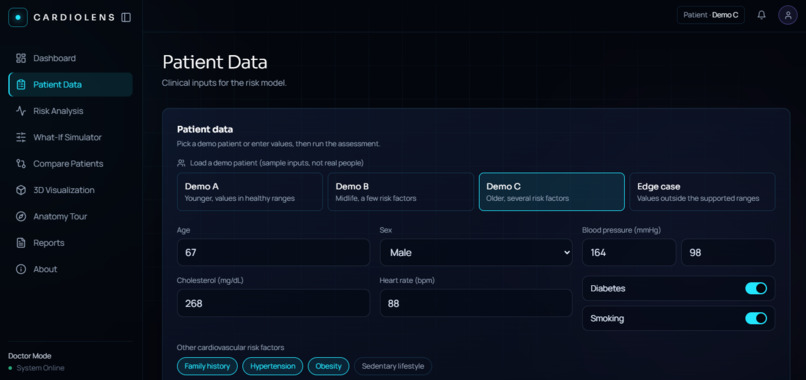Click the Anatomy Tour compass icon
Image resolution: width=806 pixels, height=380 pixels.
click(21, 216)
